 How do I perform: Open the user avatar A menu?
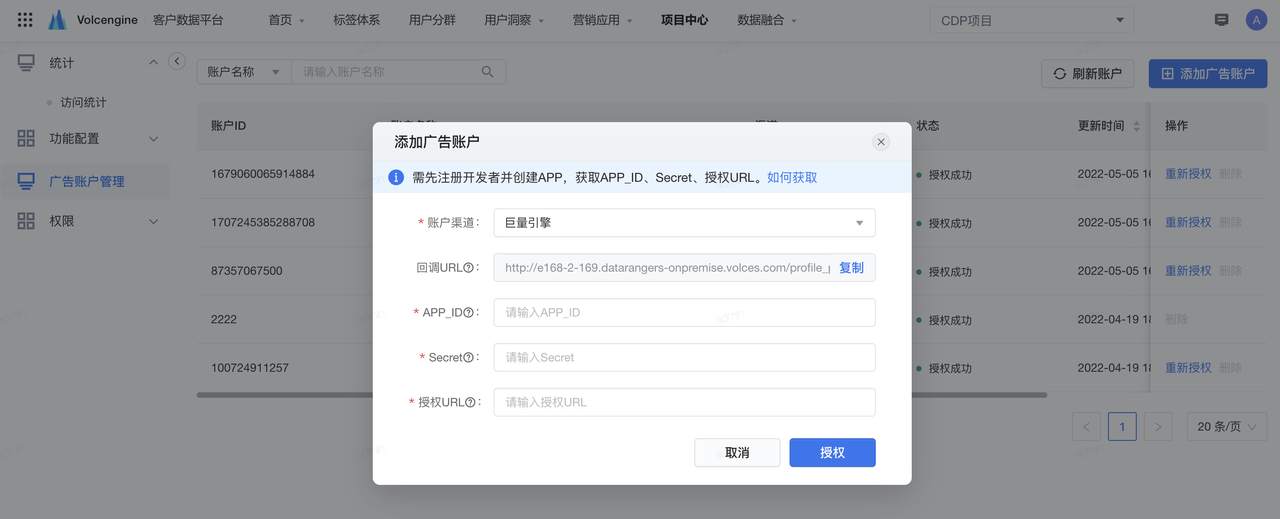(x=1256, y=20)
